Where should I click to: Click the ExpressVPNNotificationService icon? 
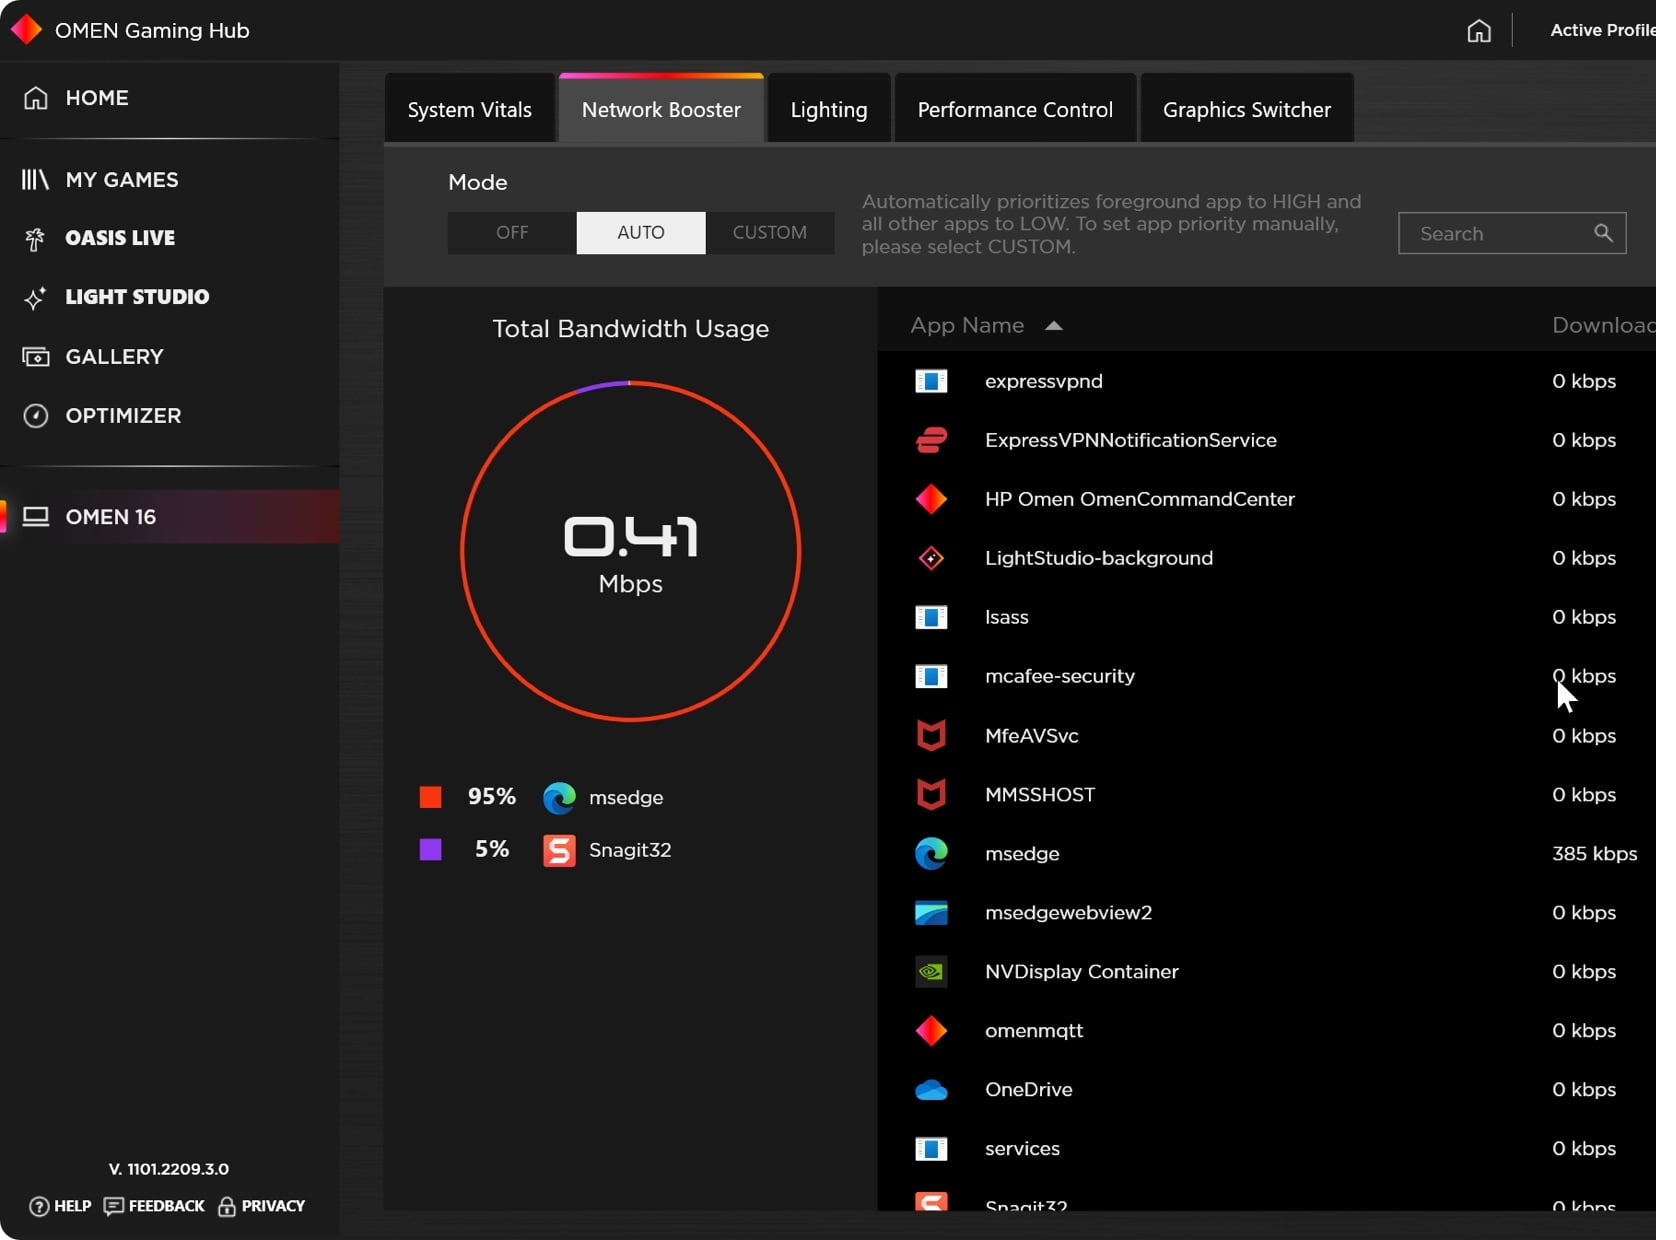coord(930,440)
